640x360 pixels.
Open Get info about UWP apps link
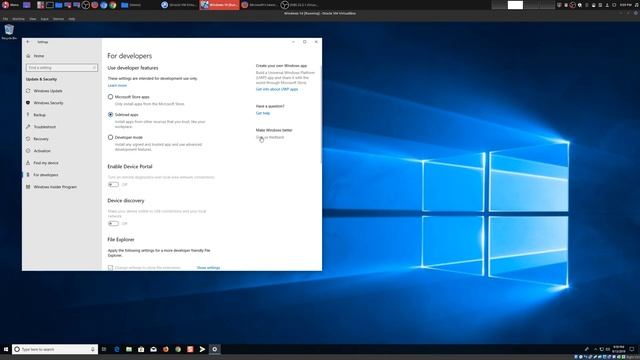277,89
